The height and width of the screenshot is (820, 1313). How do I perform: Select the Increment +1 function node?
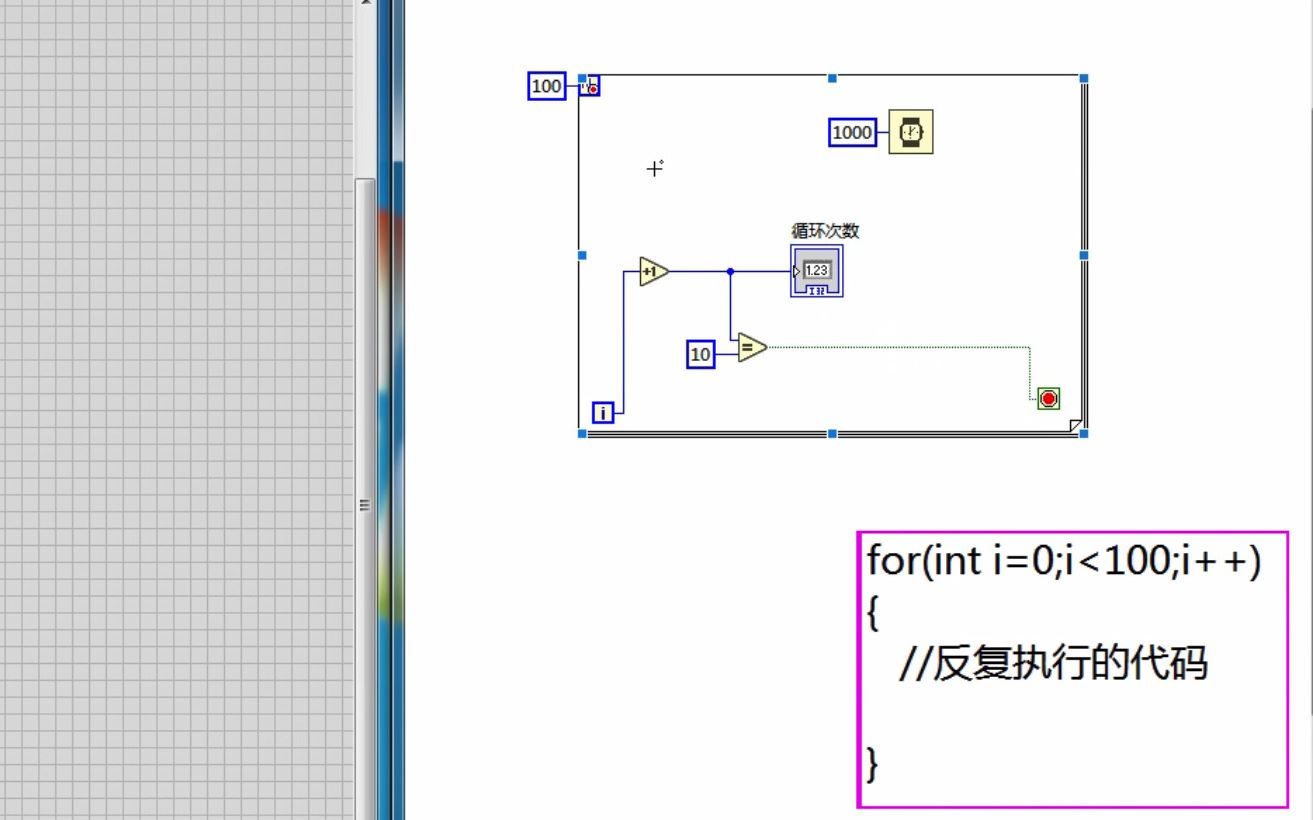pos(654,271)
